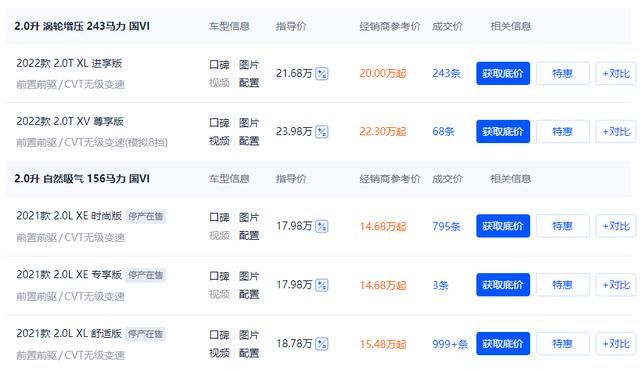
Task: Open 特惠 for 2022款 2.0T XV 尊享版
Action: pos(562,131)
